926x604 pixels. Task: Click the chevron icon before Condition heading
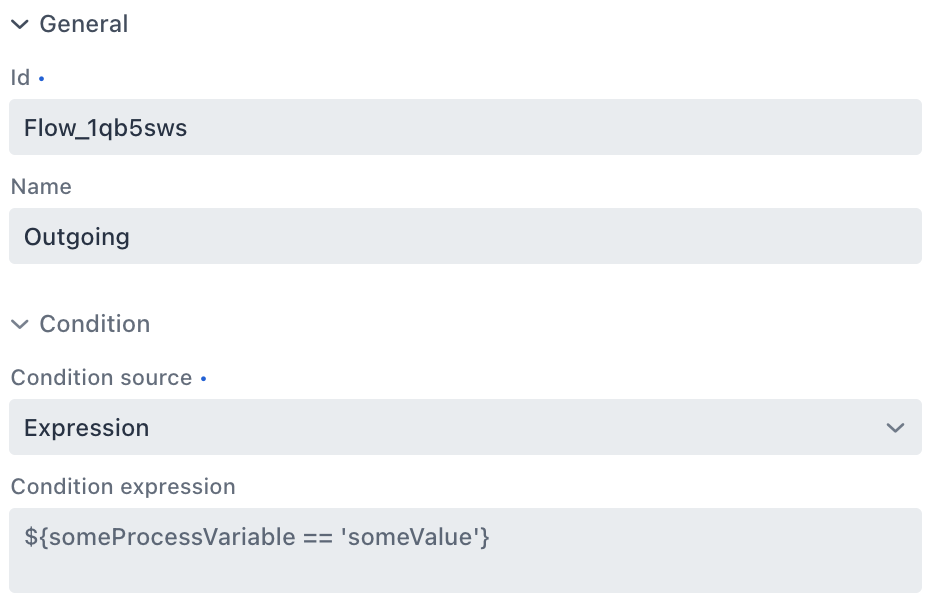(18, 324)
